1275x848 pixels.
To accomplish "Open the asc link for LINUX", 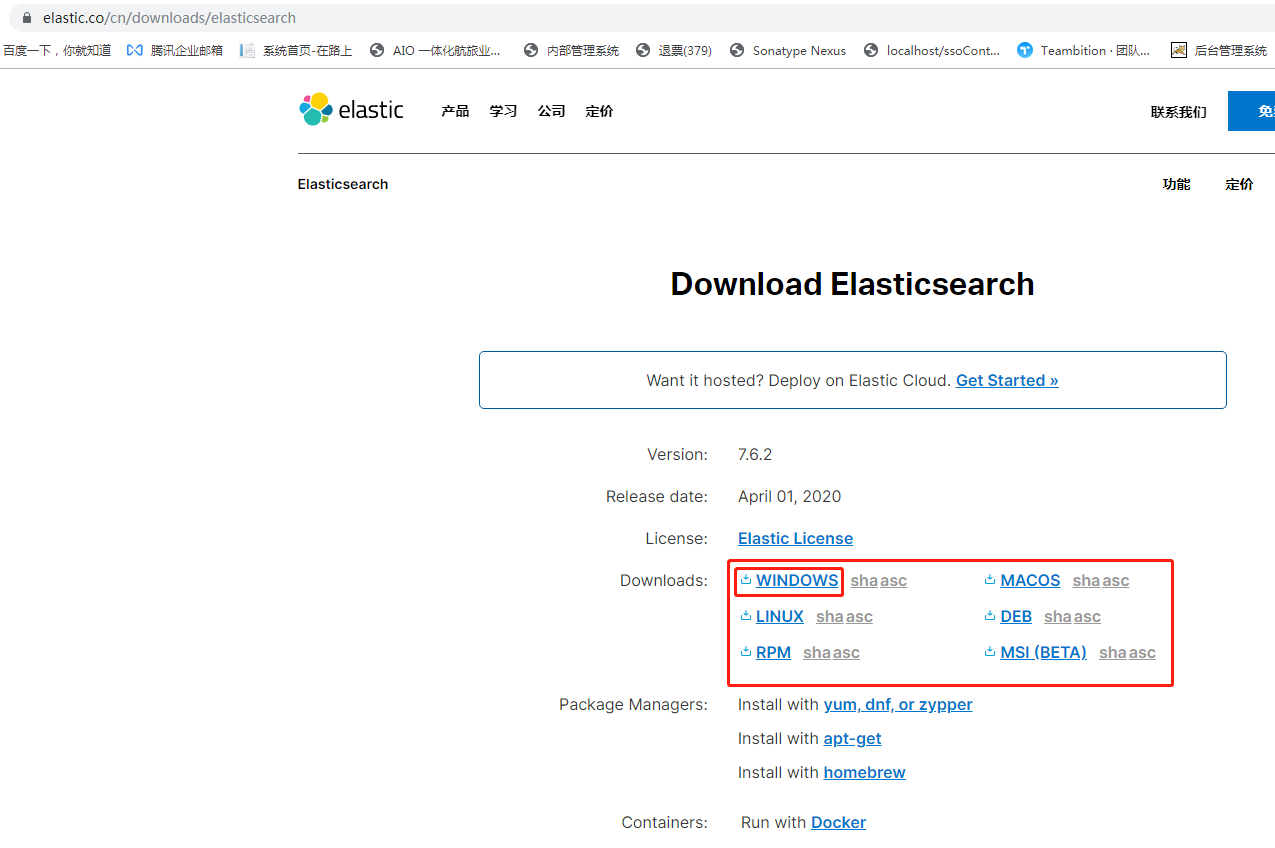I will click(x=859, y=616).
